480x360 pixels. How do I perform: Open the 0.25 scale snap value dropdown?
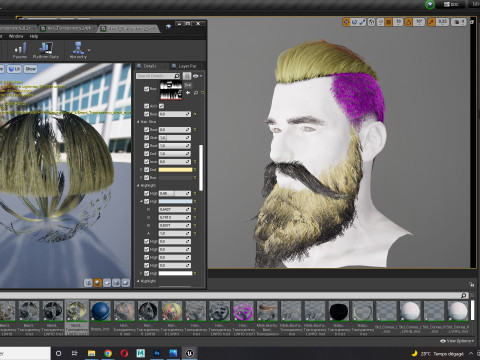click(x=442, y=22)
